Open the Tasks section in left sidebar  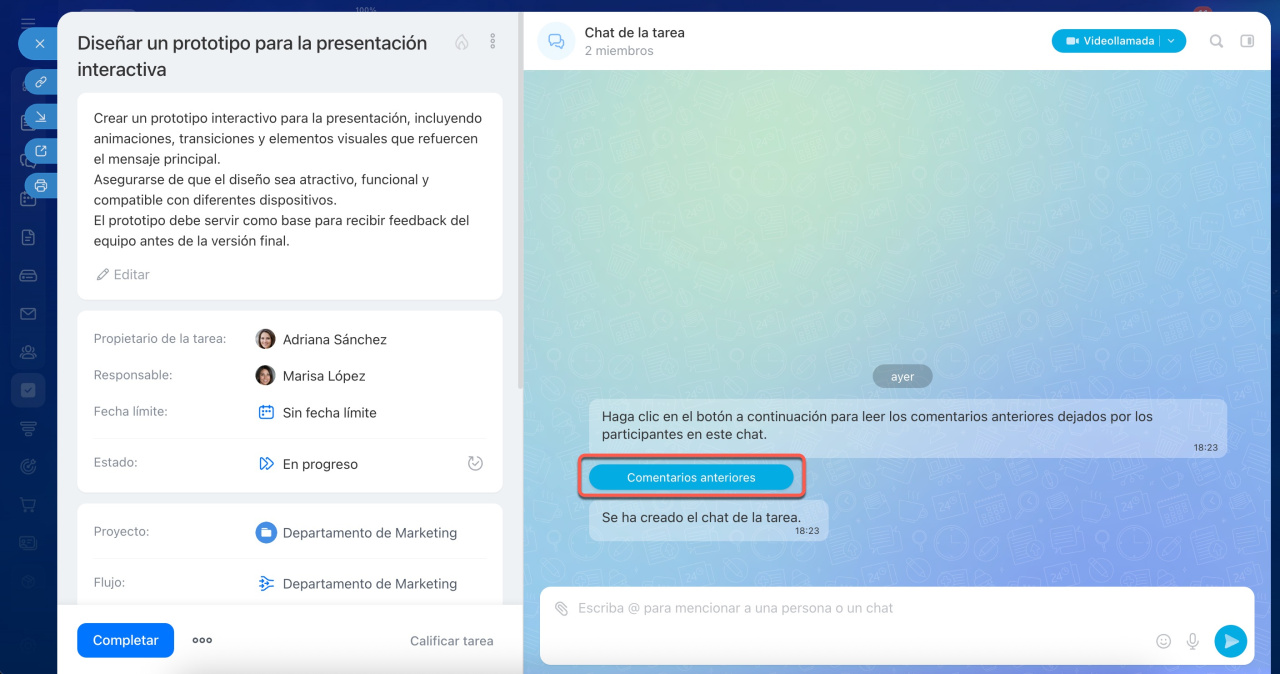(x=28, y=390)
